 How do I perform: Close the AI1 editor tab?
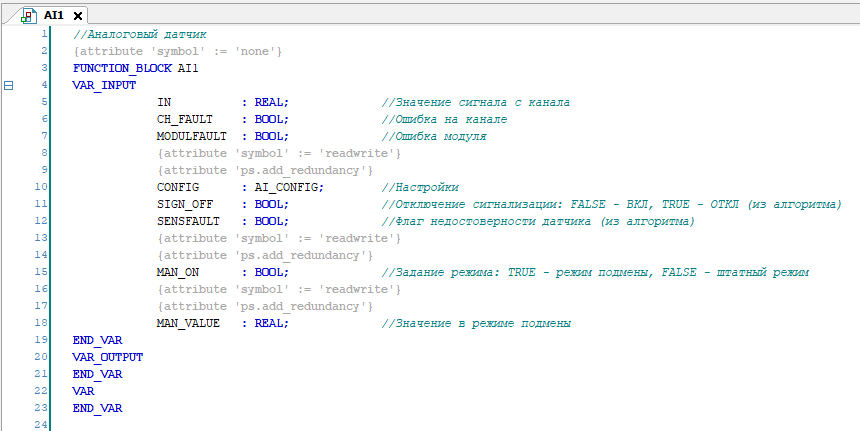pos(78,16)
